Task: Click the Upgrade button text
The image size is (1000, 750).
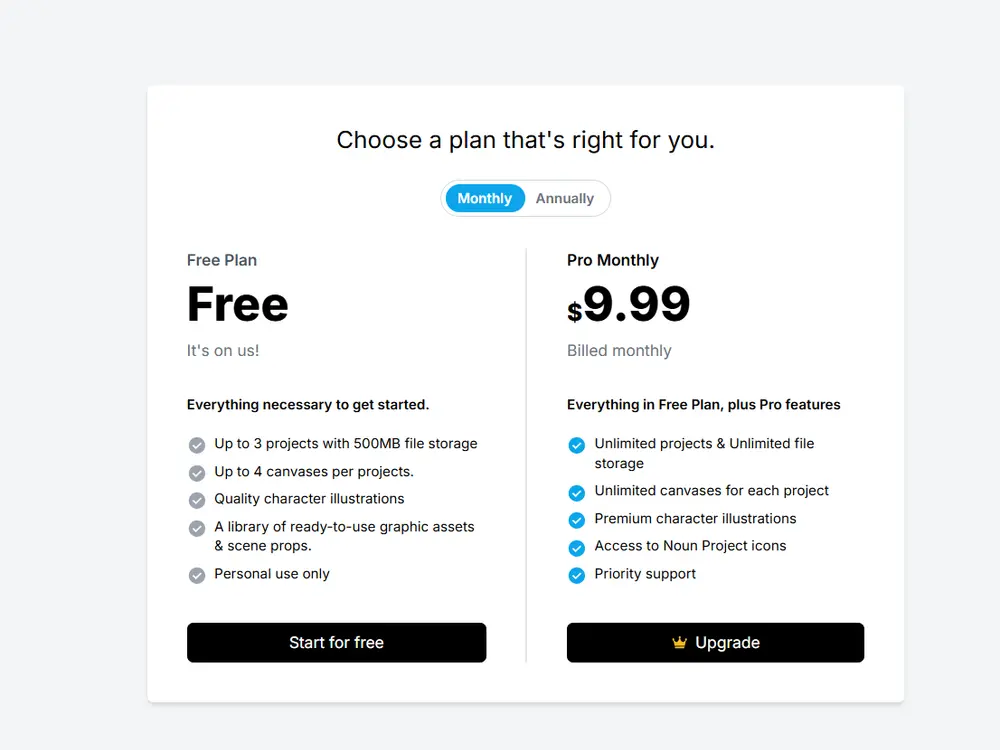Action: pos(727,643)
